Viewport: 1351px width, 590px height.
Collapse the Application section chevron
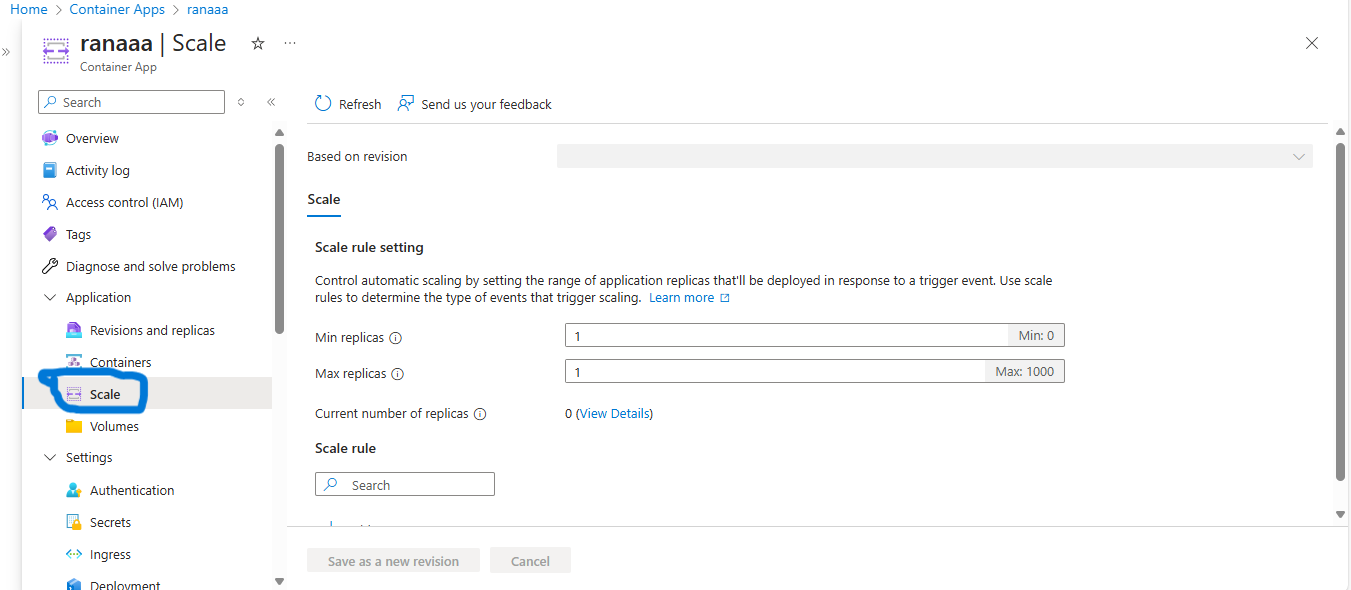pos(50,297)
